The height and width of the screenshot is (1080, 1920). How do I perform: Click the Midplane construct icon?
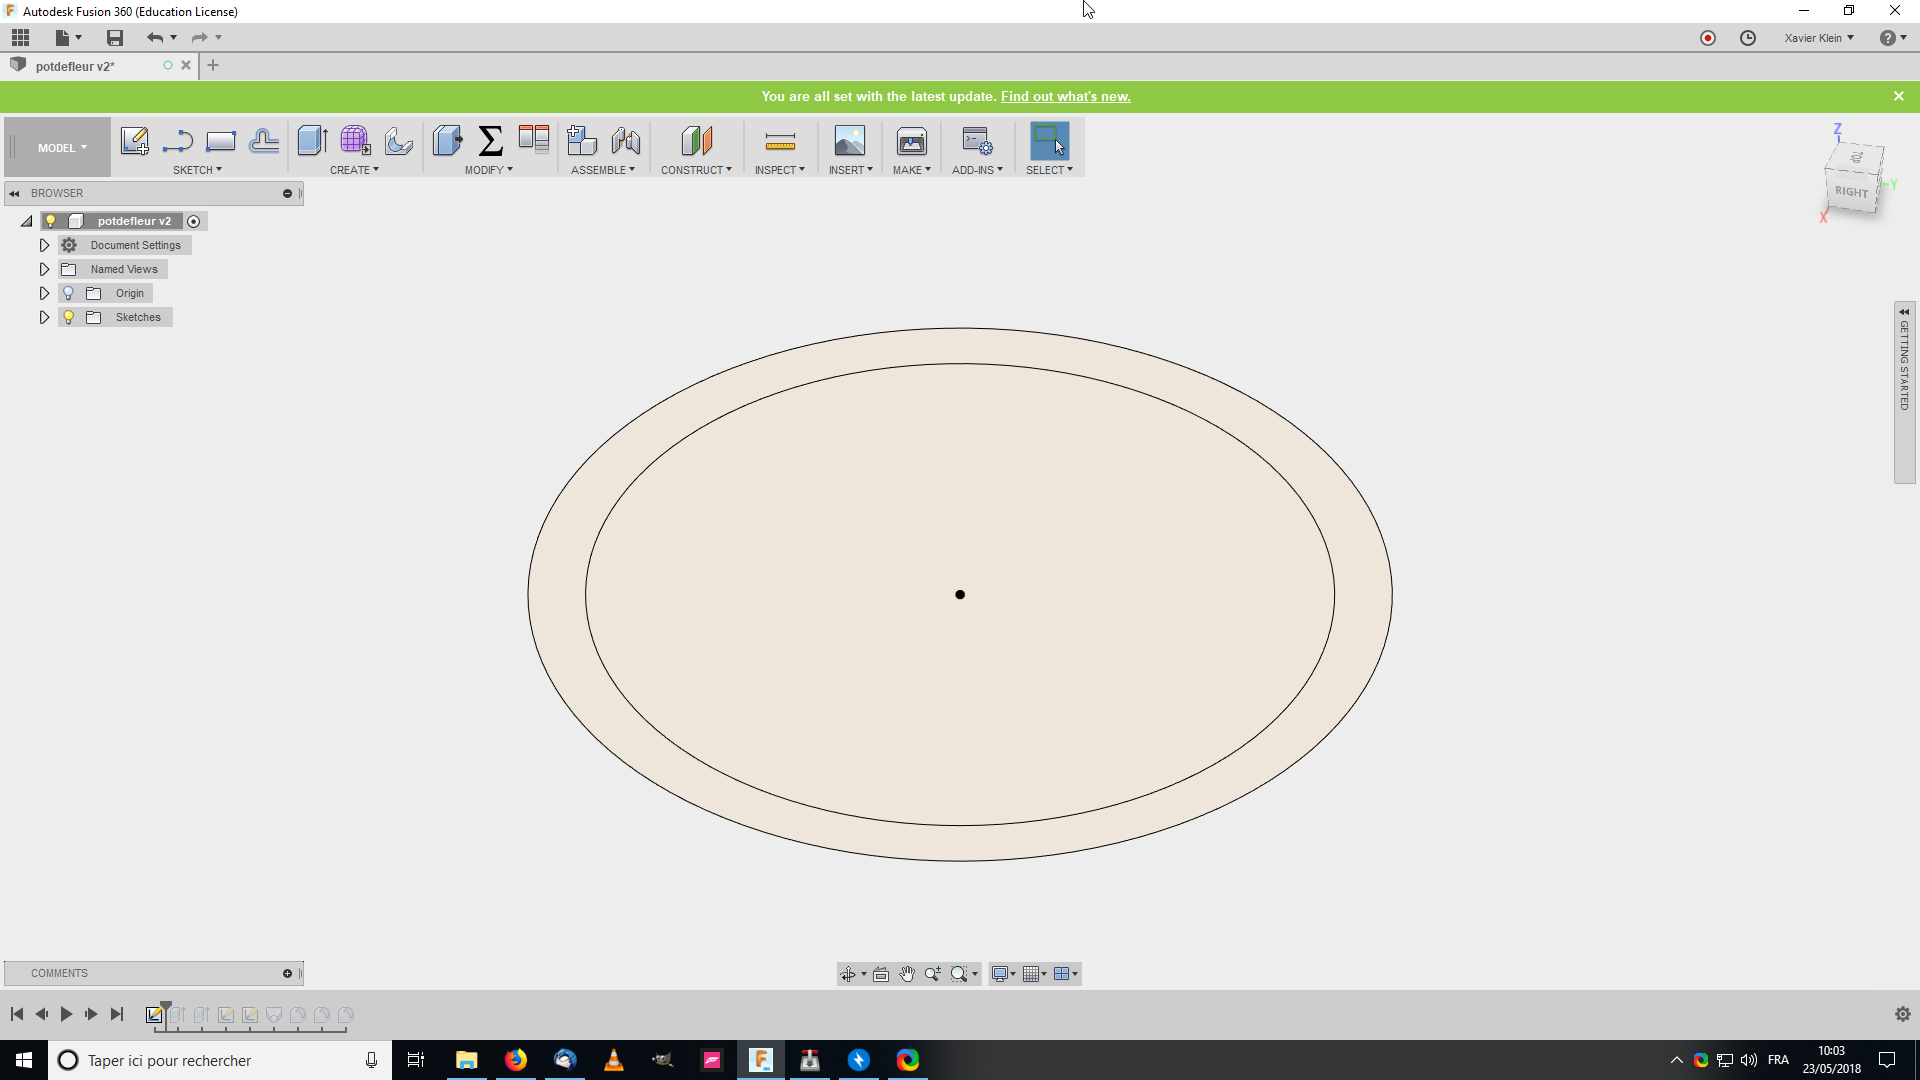coord(696,141)
